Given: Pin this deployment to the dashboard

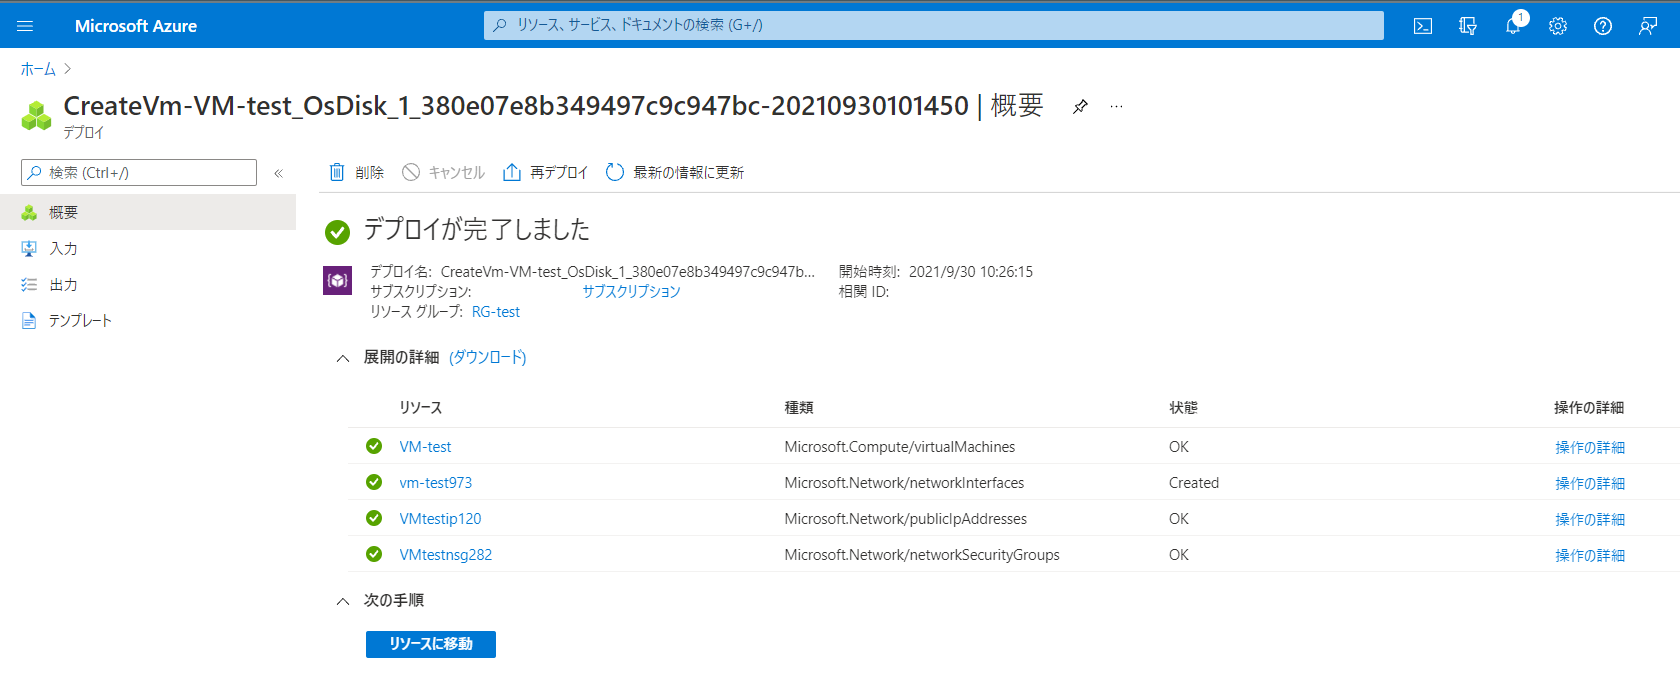Looking at the screenshot, I should click(x=1080, y=106).
